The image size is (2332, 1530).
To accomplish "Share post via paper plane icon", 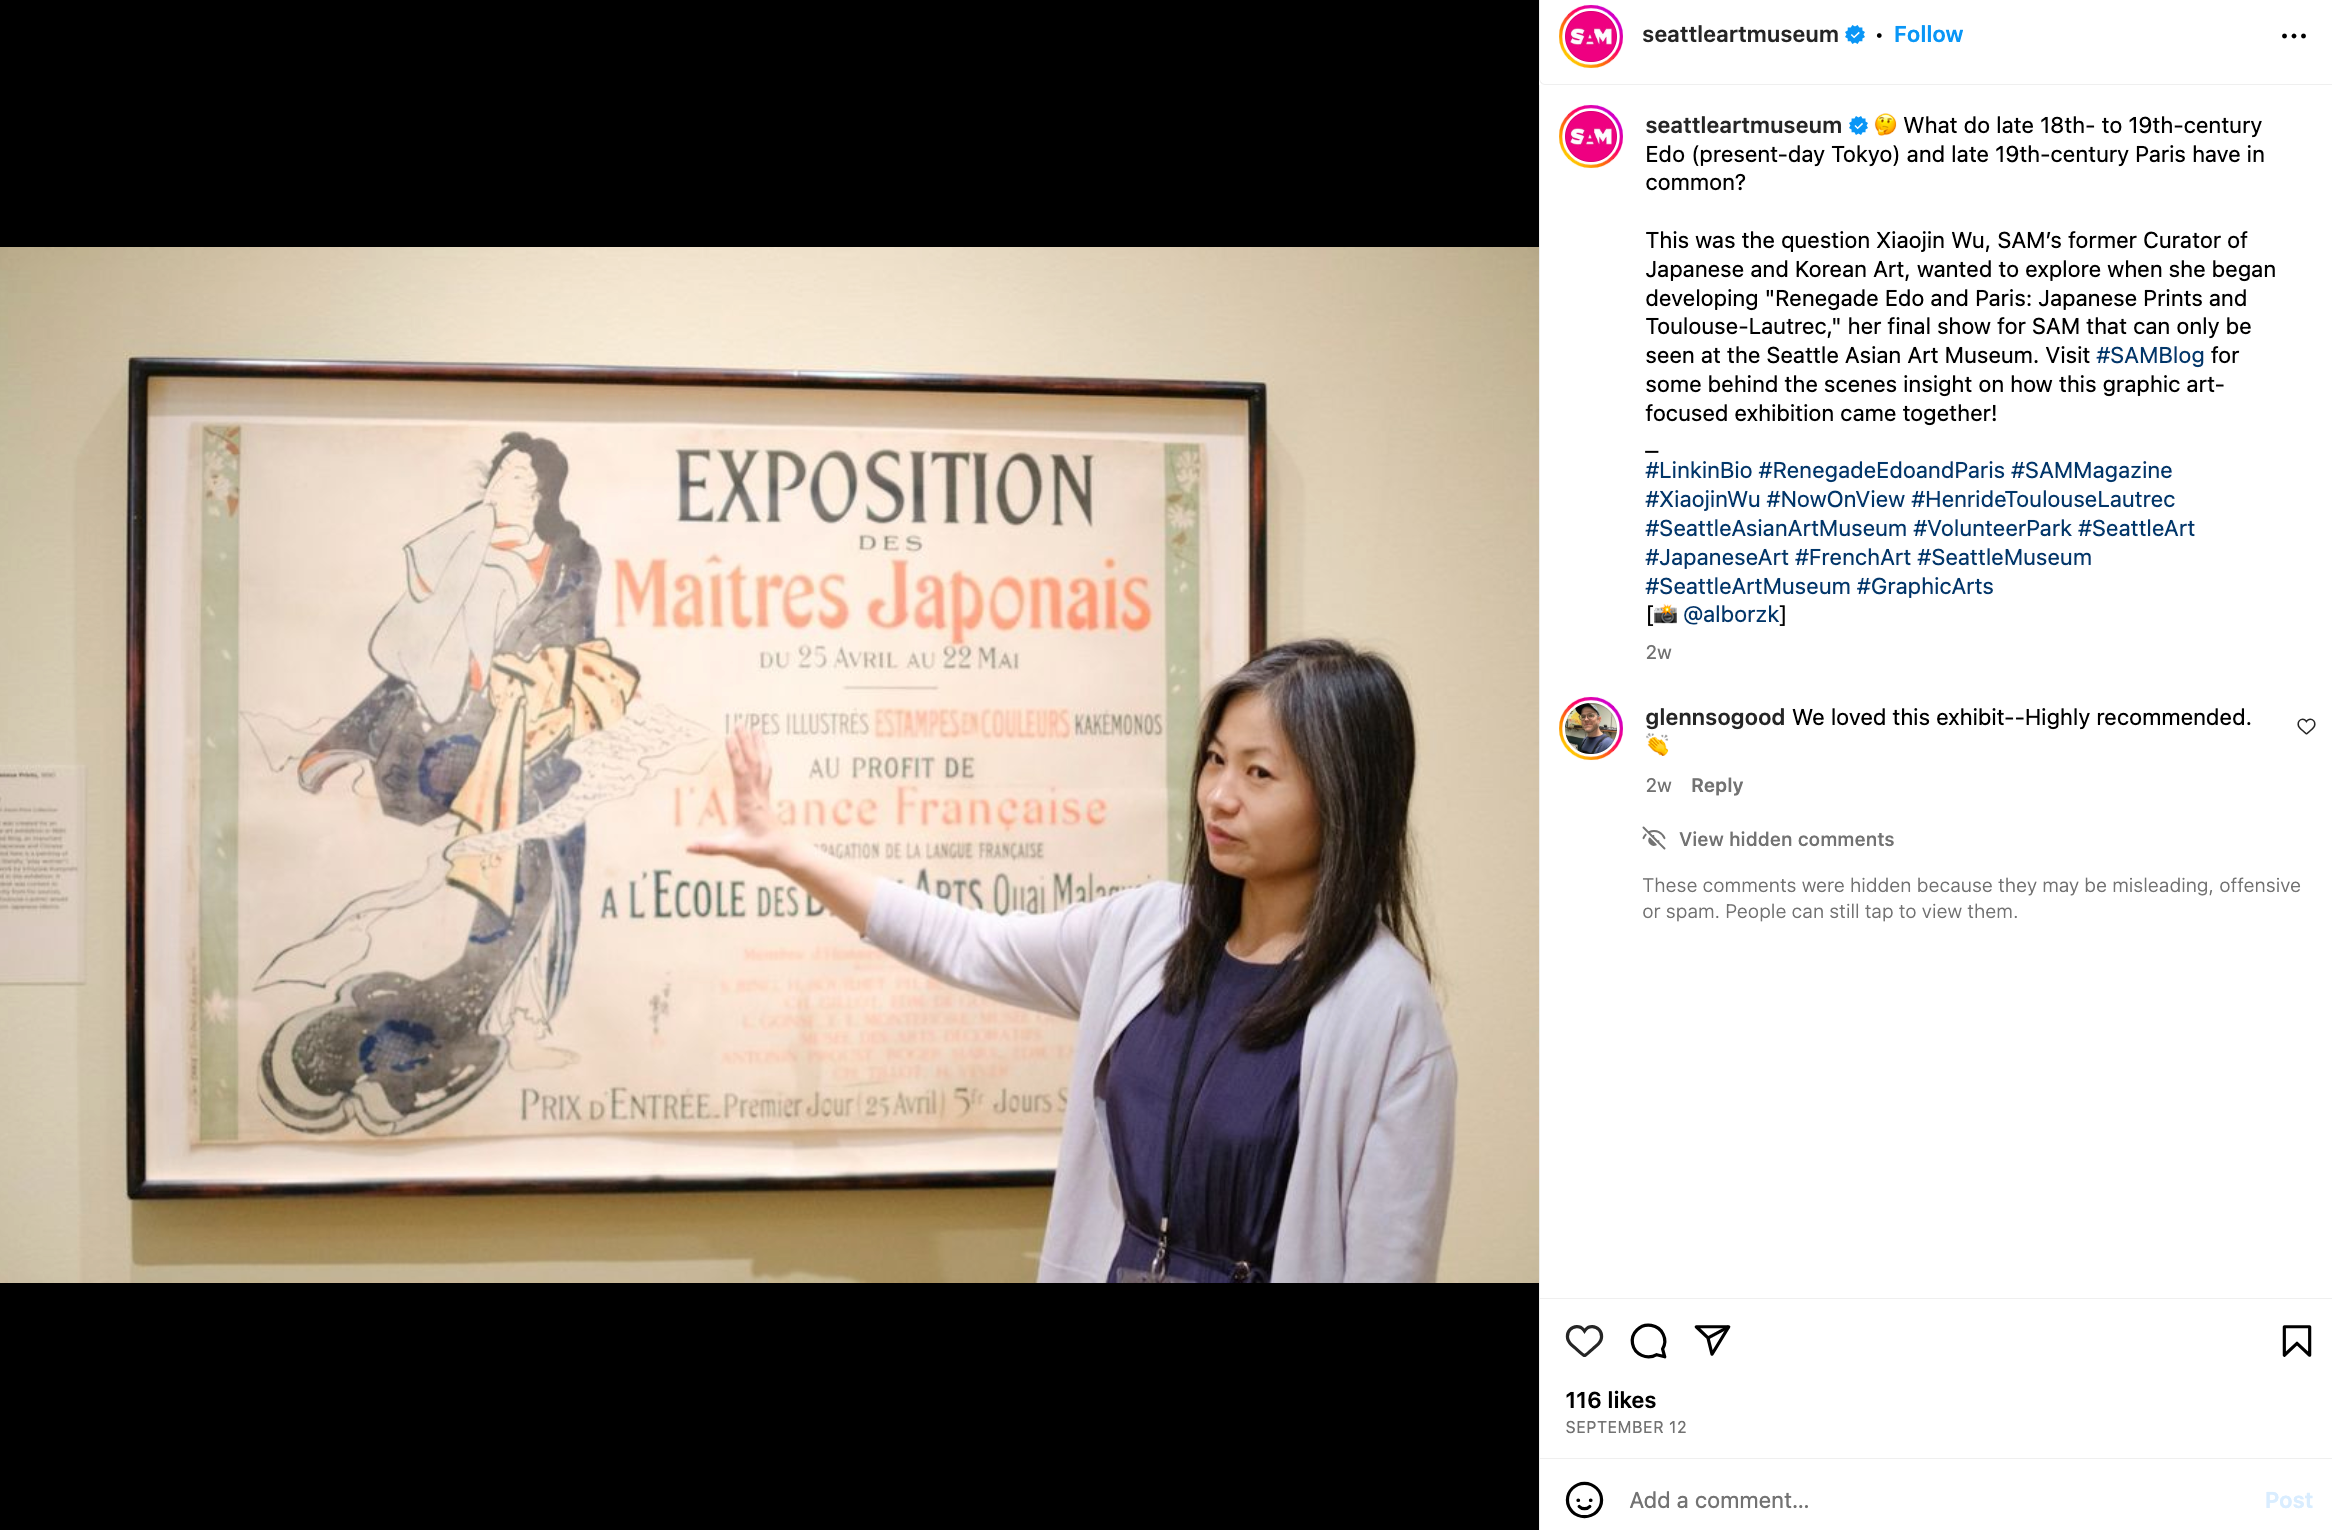I will [1712, 1341].
